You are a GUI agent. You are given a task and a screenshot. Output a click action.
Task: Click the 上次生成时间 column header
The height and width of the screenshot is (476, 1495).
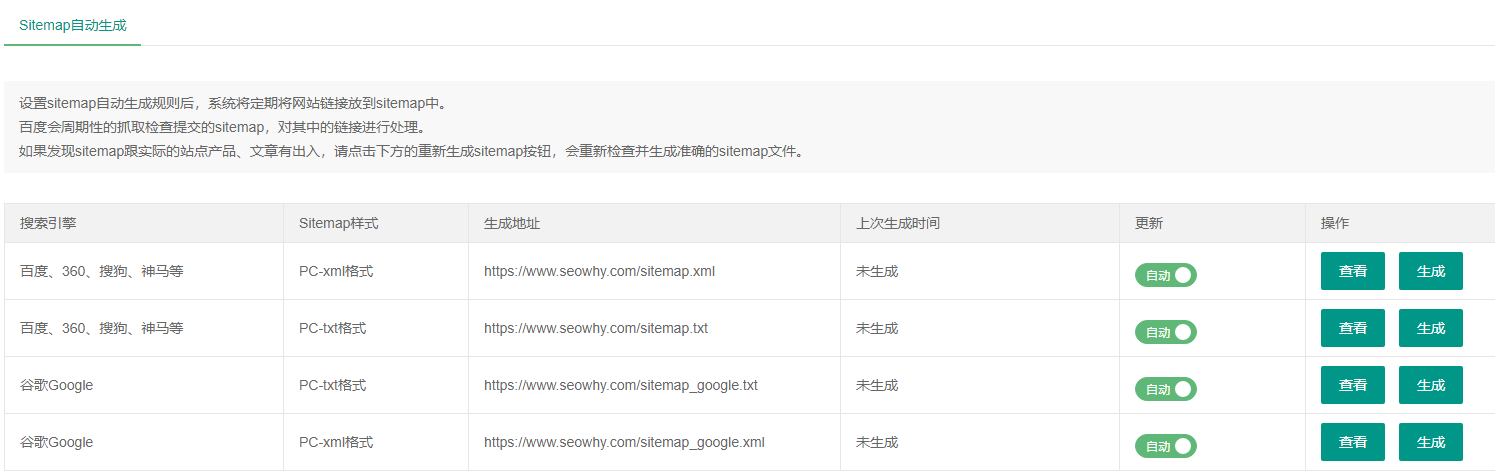898,223
